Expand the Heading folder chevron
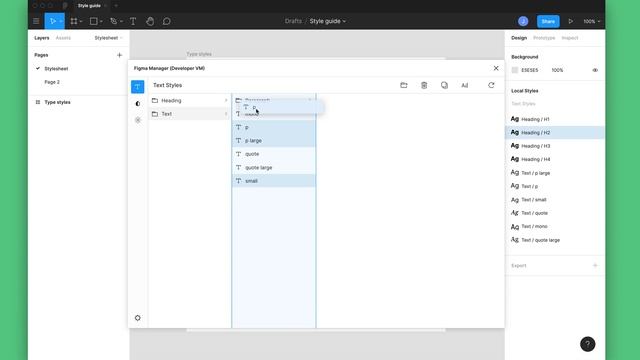The image size is (640, 360). (x=226, y=100)
